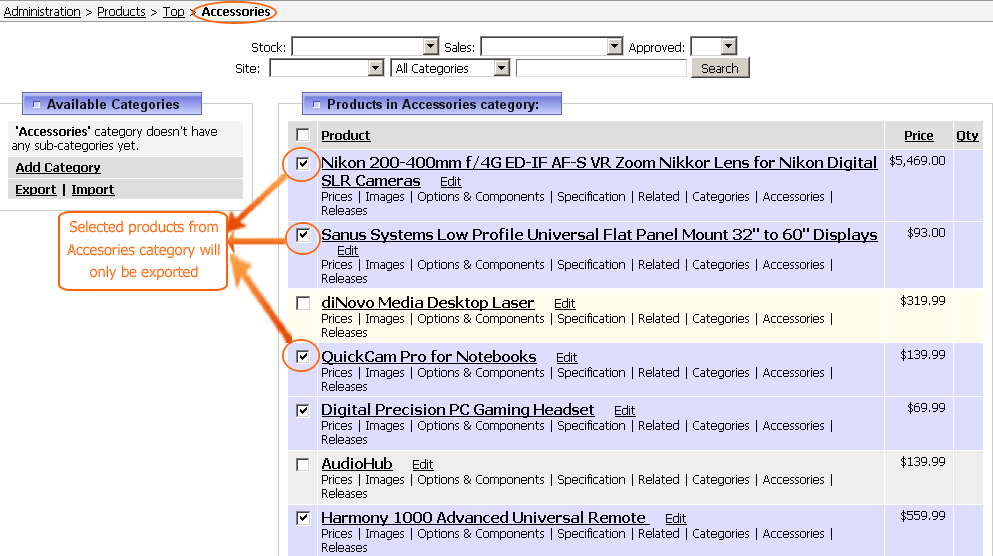Uncheck the Nikon 200-400mm lens checkbox
Viewport: 993px width, 556px height.
(303, 163)
